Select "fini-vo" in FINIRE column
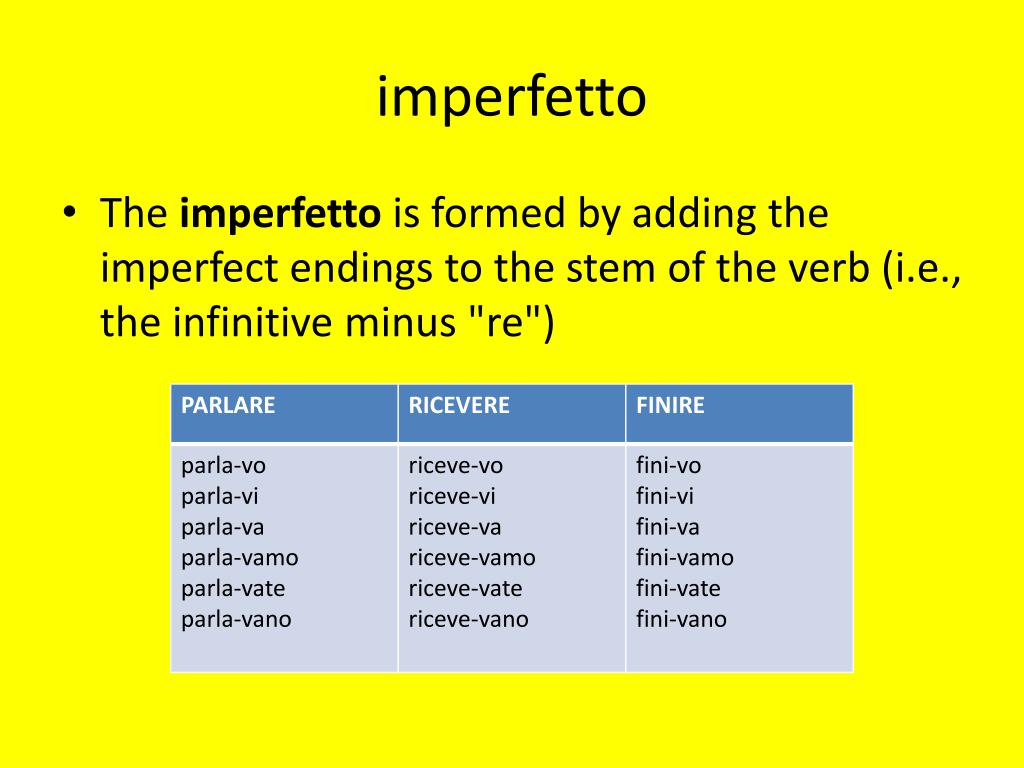This screenshot has width=1024, height=768. coord(669,466)
